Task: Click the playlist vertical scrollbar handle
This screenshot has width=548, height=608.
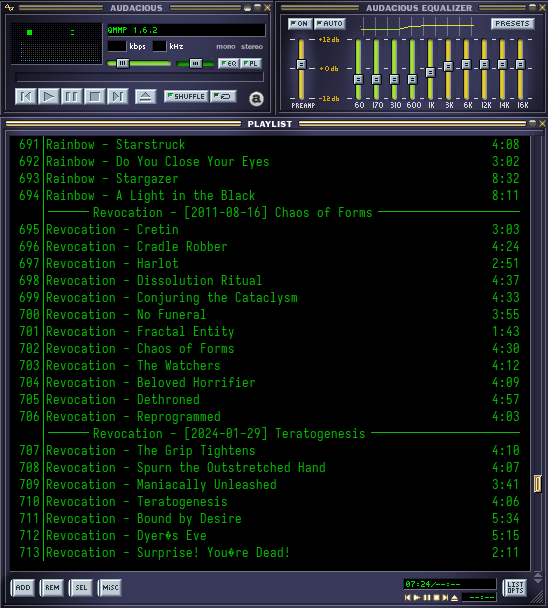Action: coord(538,484)
